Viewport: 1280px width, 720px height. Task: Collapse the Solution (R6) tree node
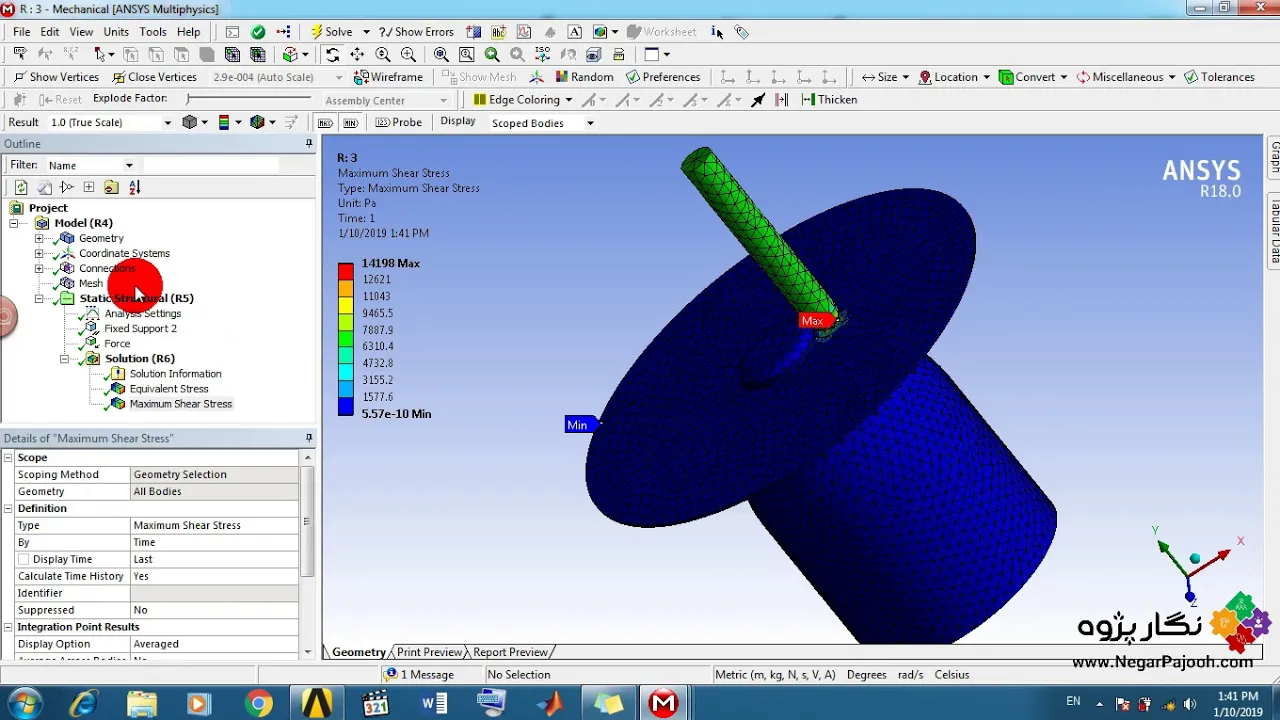(x=64, y=358)
